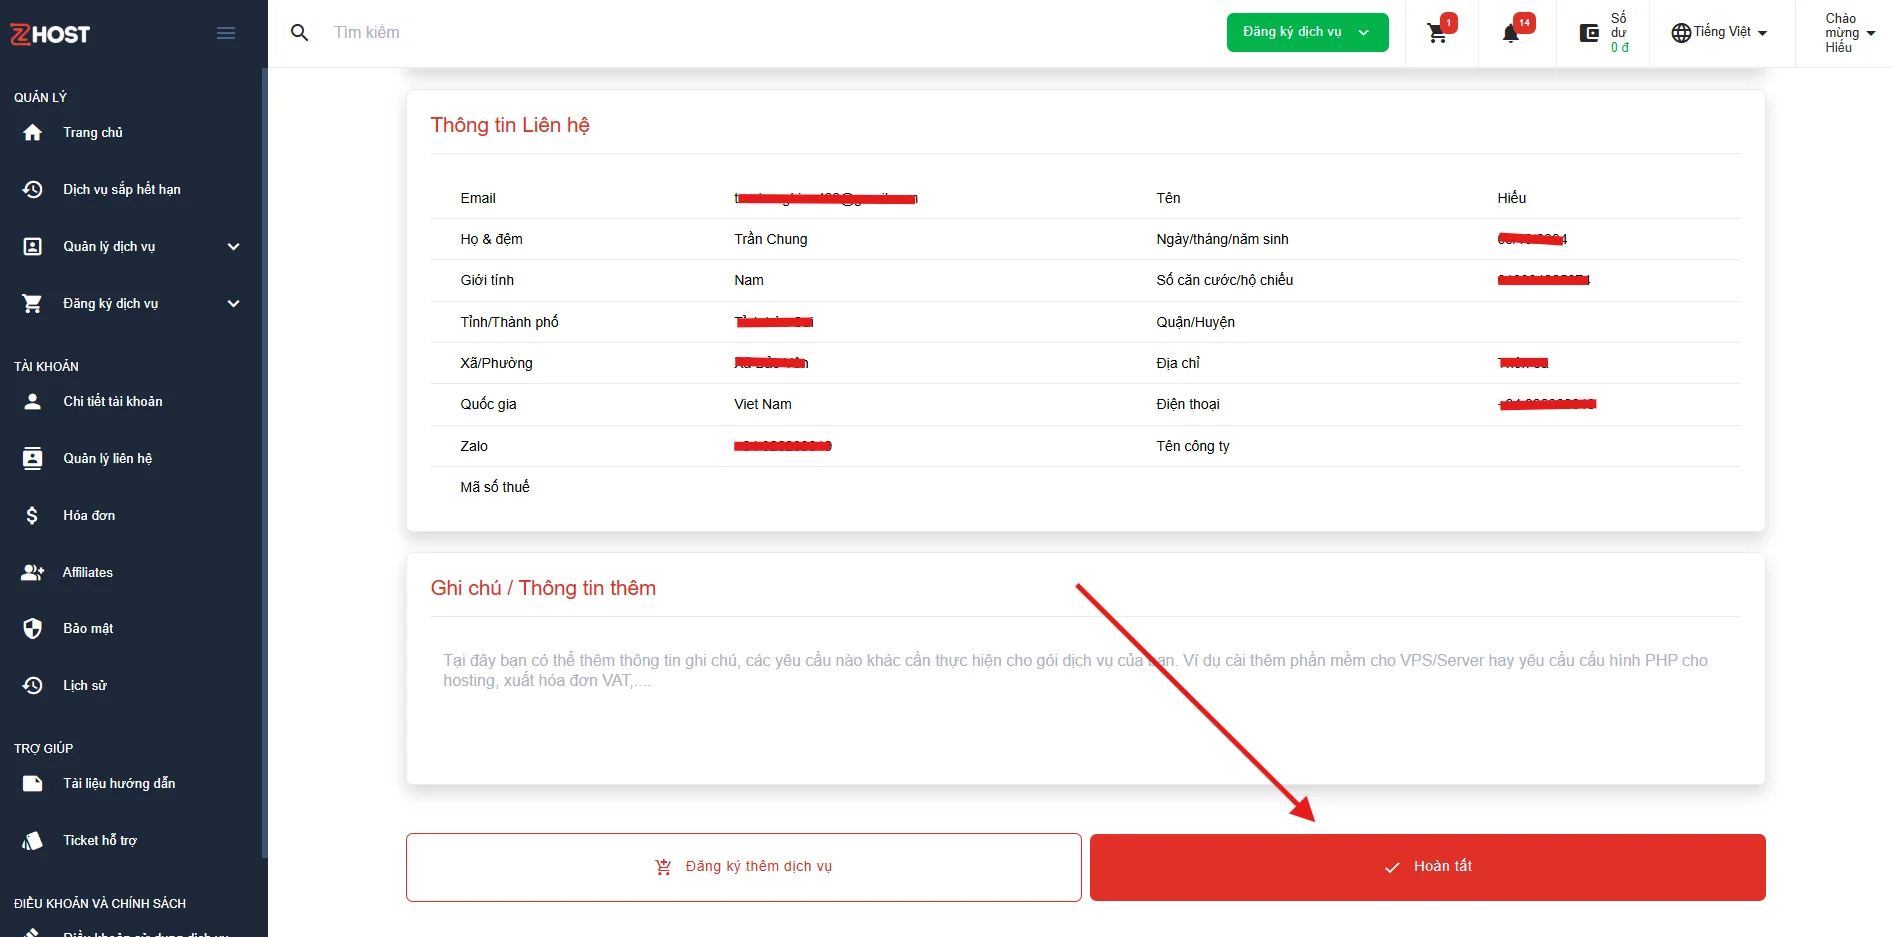Open the shopping cart icon
Viewport: 1892px width, 937px height.
(x=1437, y=33)
